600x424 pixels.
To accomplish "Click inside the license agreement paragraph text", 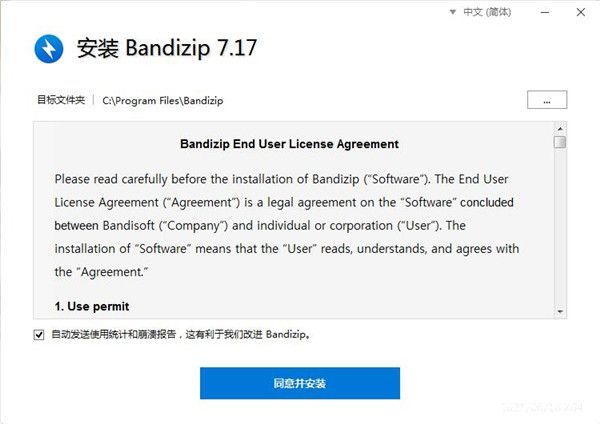I will [x=287, y=225].
